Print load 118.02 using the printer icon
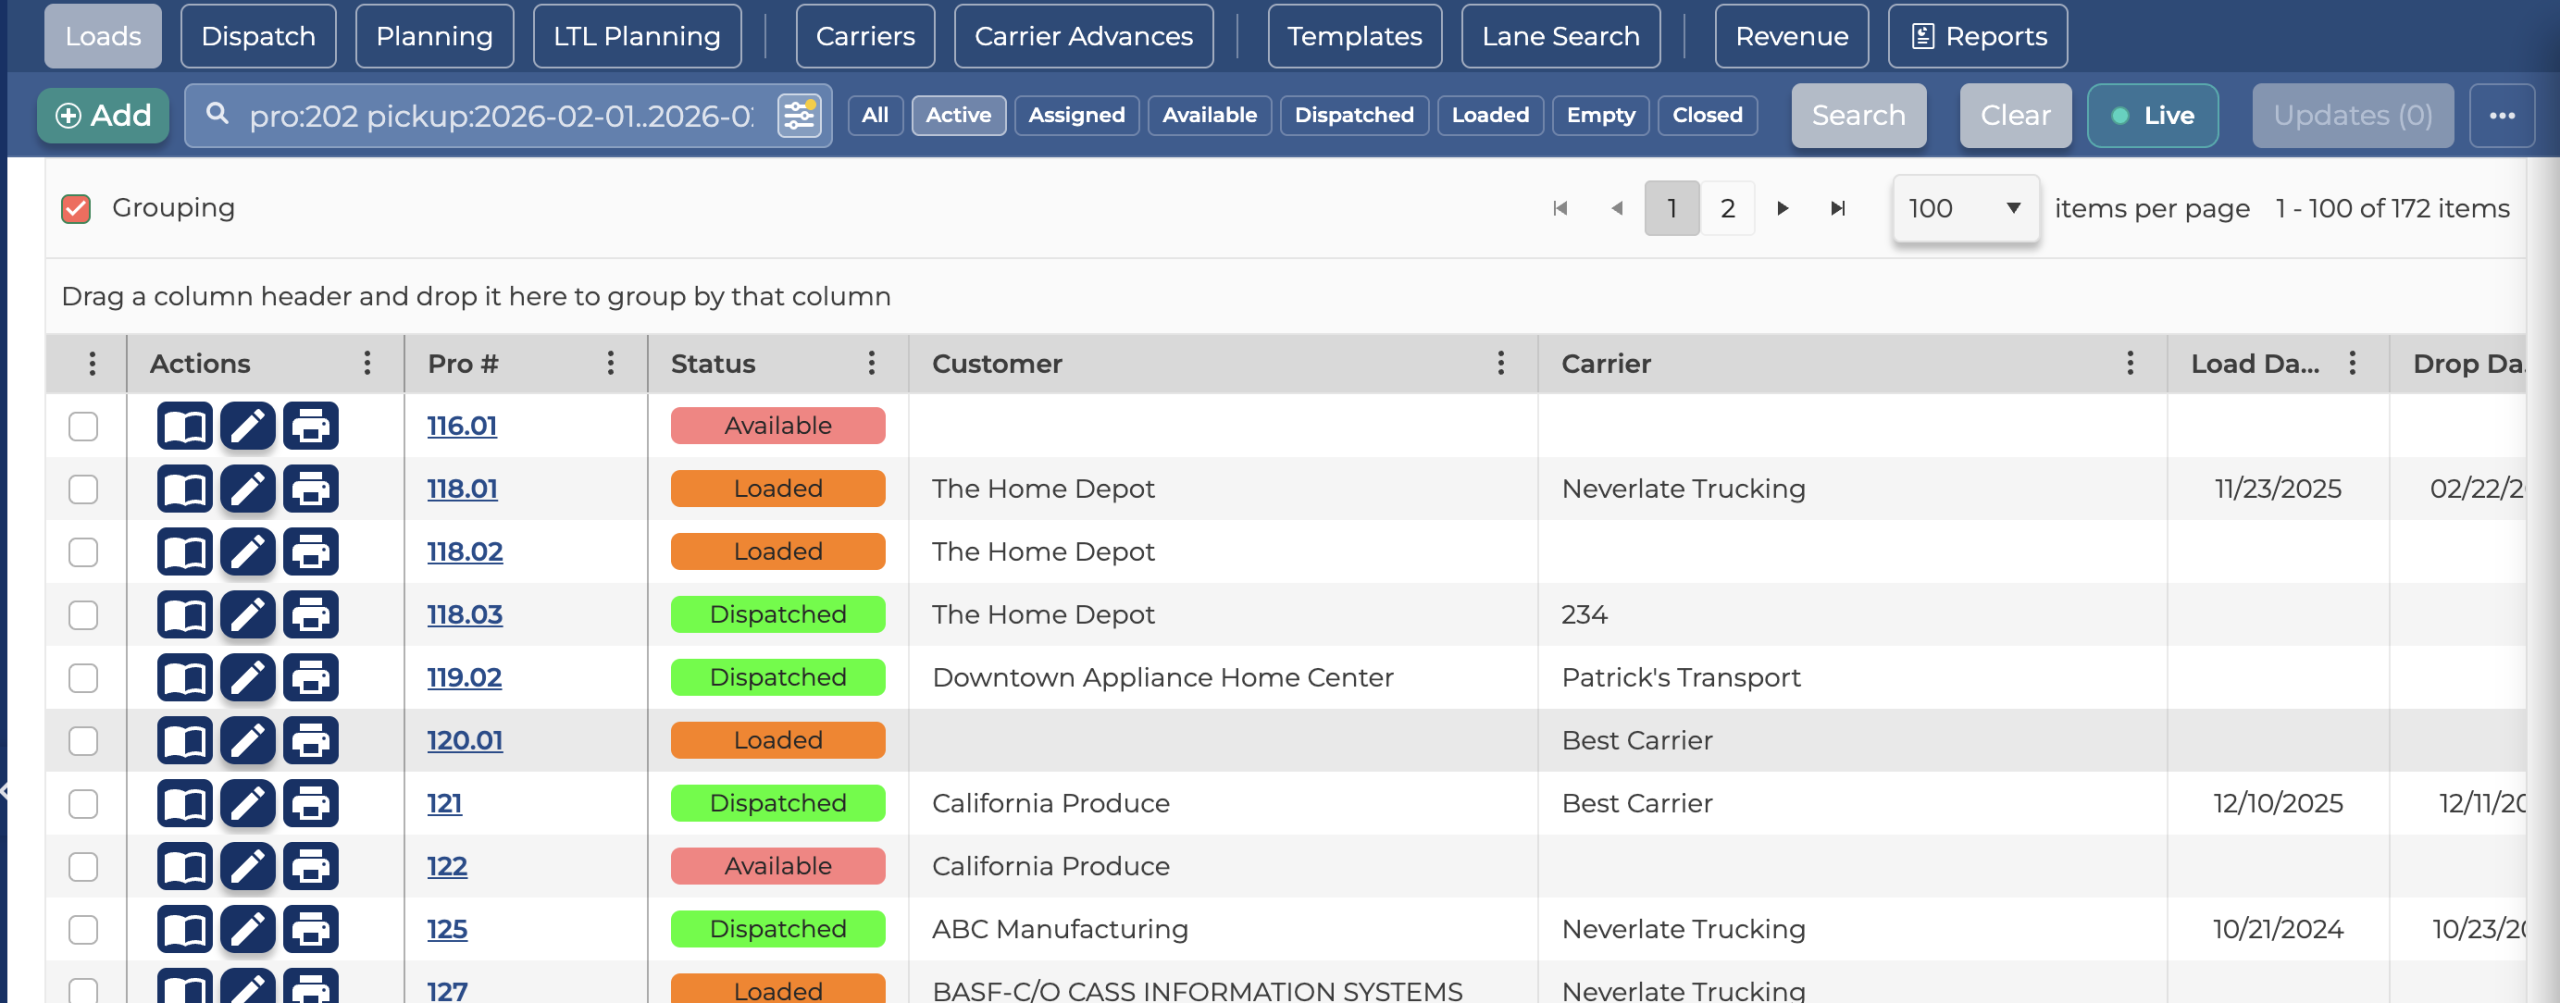Image resolution: width=2560 pixels, height=1003 pixels. 311,552
